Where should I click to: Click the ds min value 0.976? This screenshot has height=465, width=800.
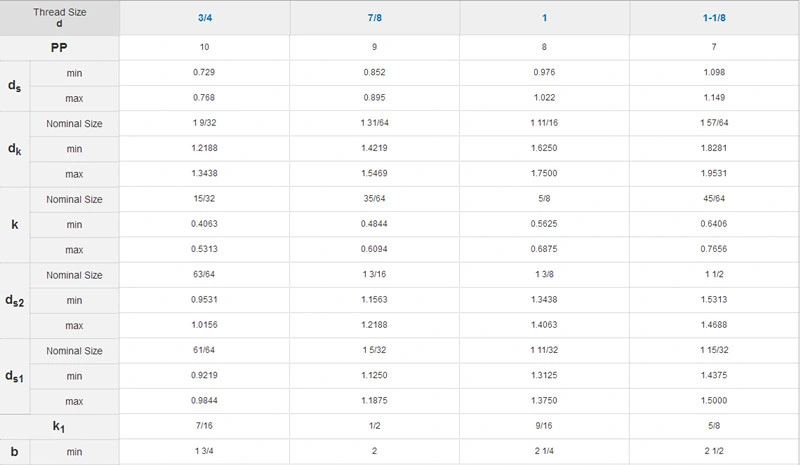click(544, 73)
